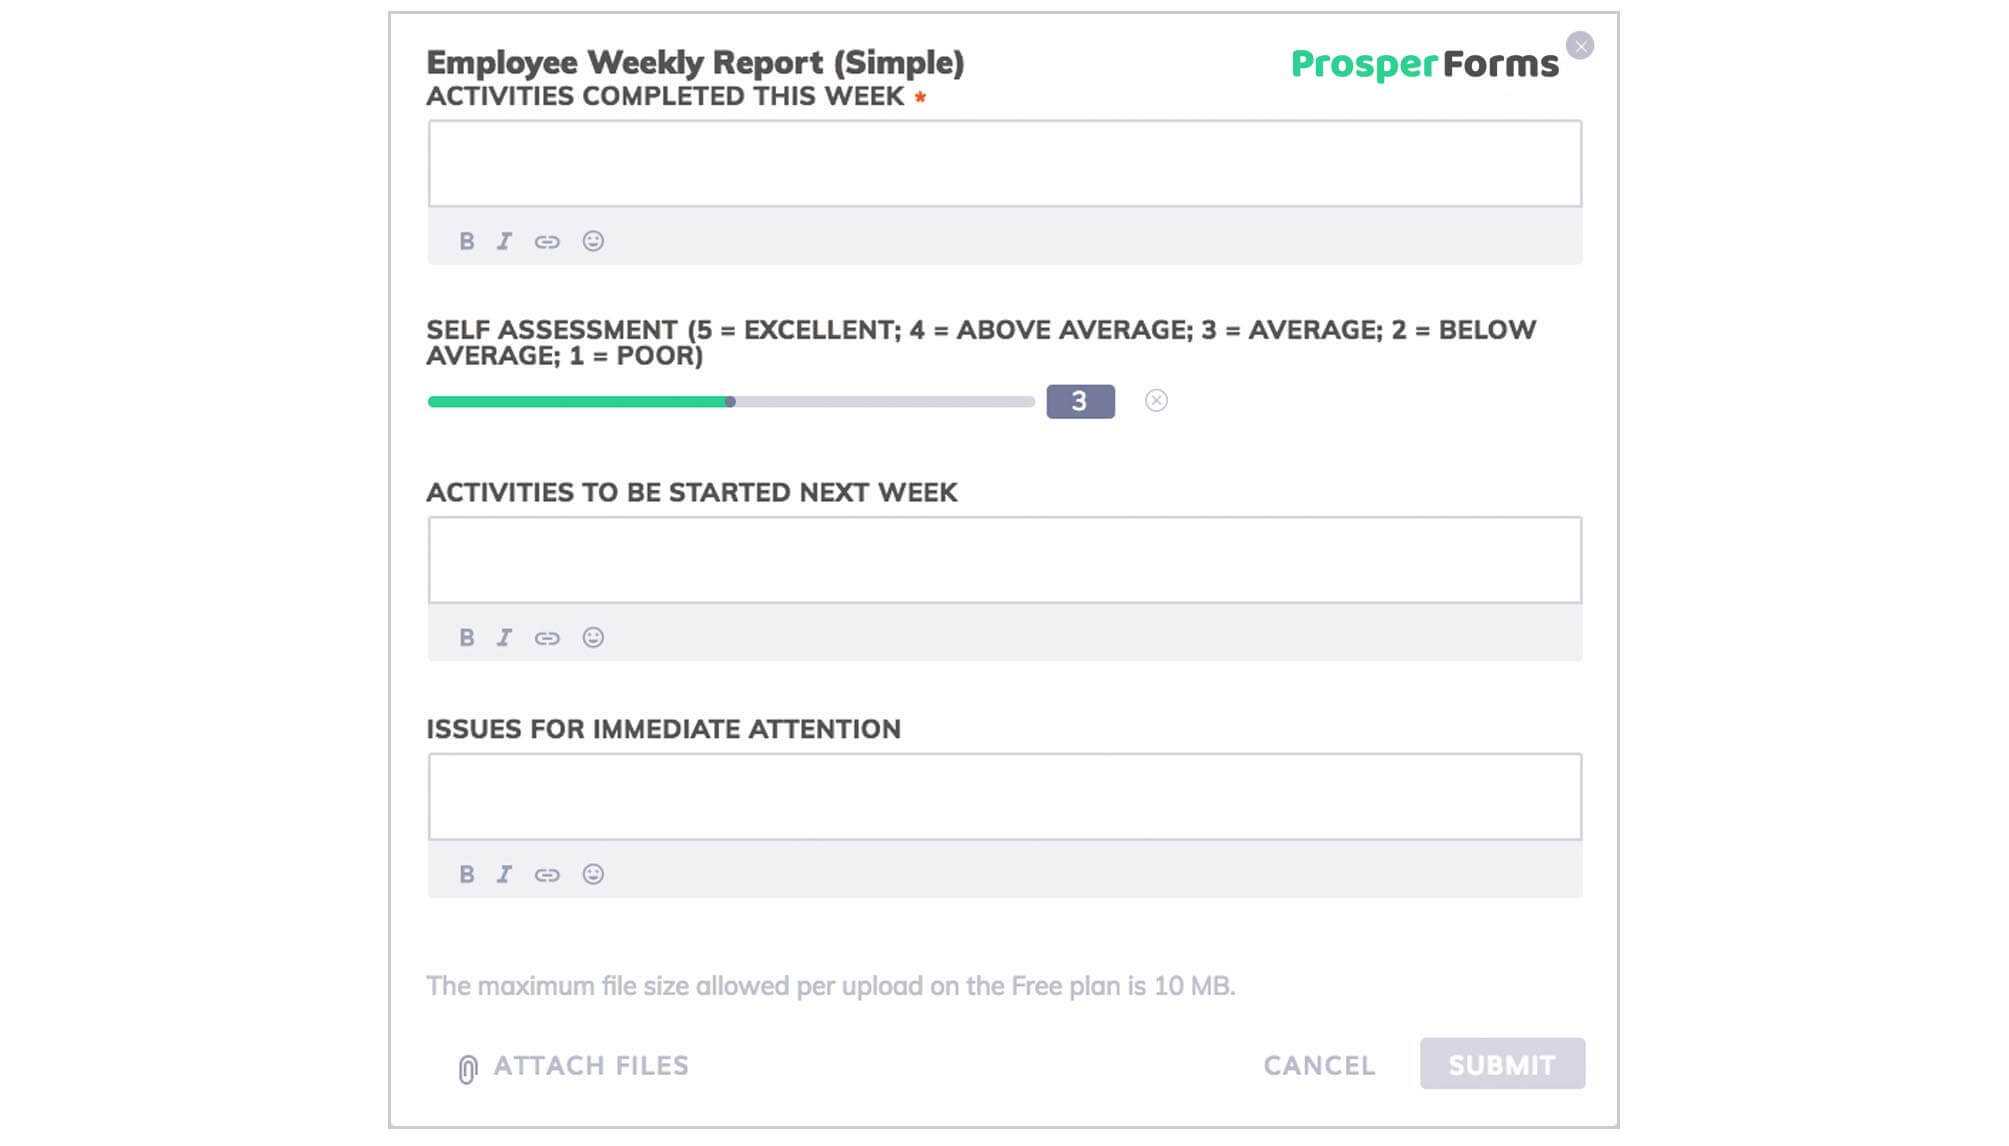Click the Bold icon in Activities next week
Viewport: 2009px width, 1146px height.
466,636
